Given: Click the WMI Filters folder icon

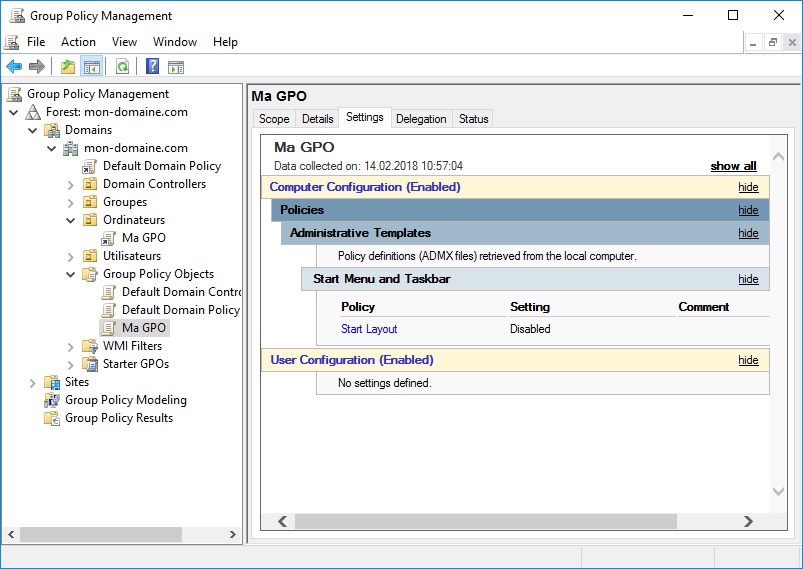Looking at the screenshot, I should (x=90, y=346).
